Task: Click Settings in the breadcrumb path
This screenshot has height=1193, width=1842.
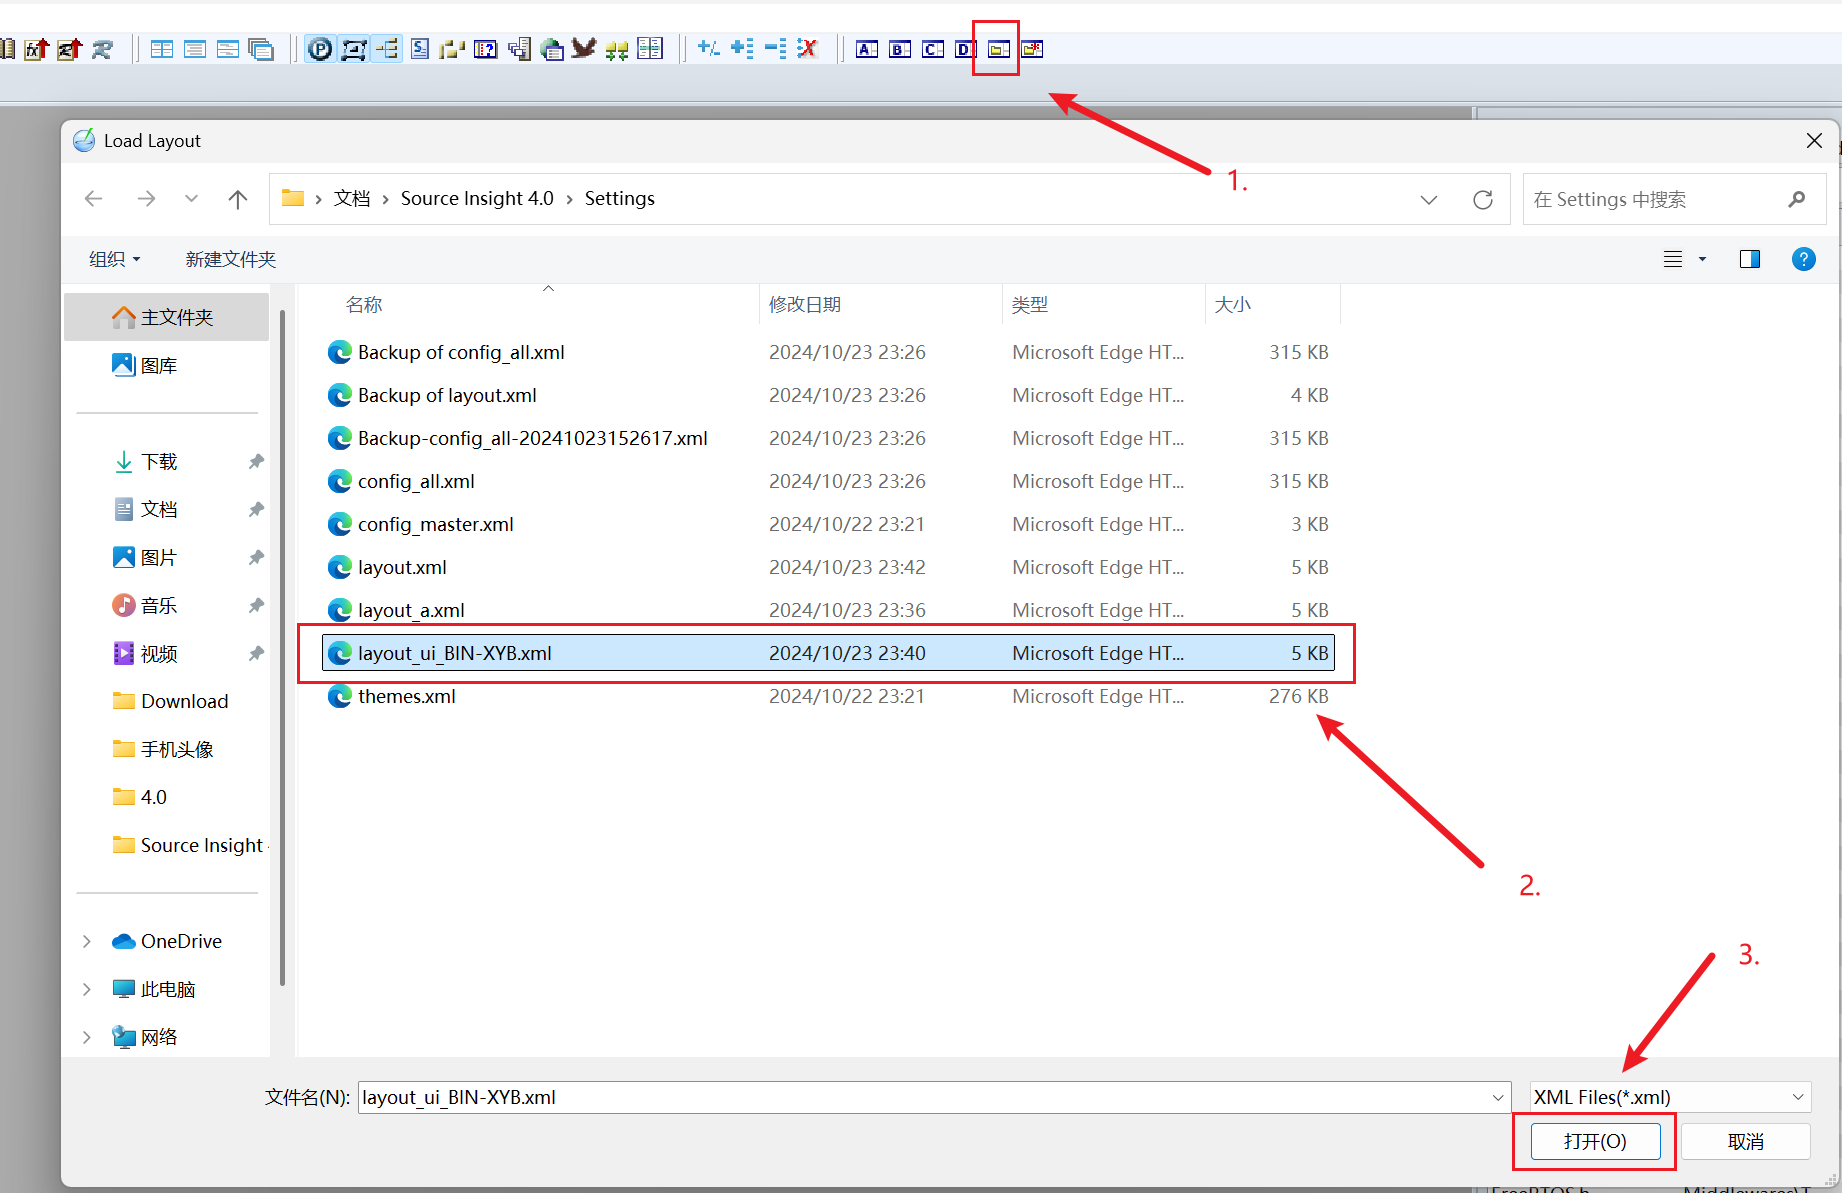Action: (x=620, y=198)
